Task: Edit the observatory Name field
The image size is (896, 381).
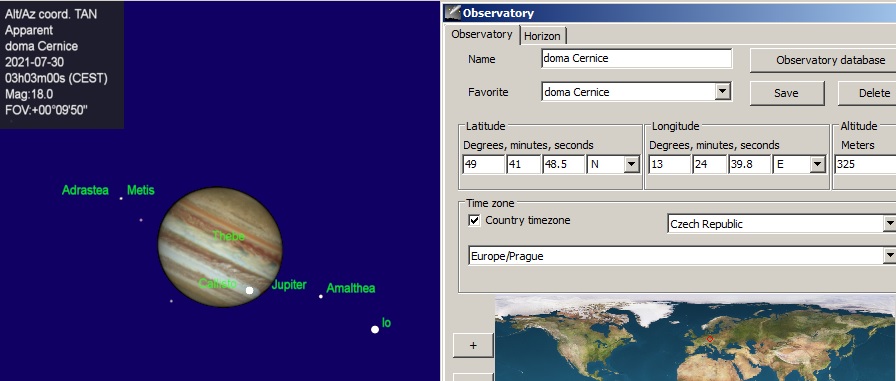Action: [636, 58]
